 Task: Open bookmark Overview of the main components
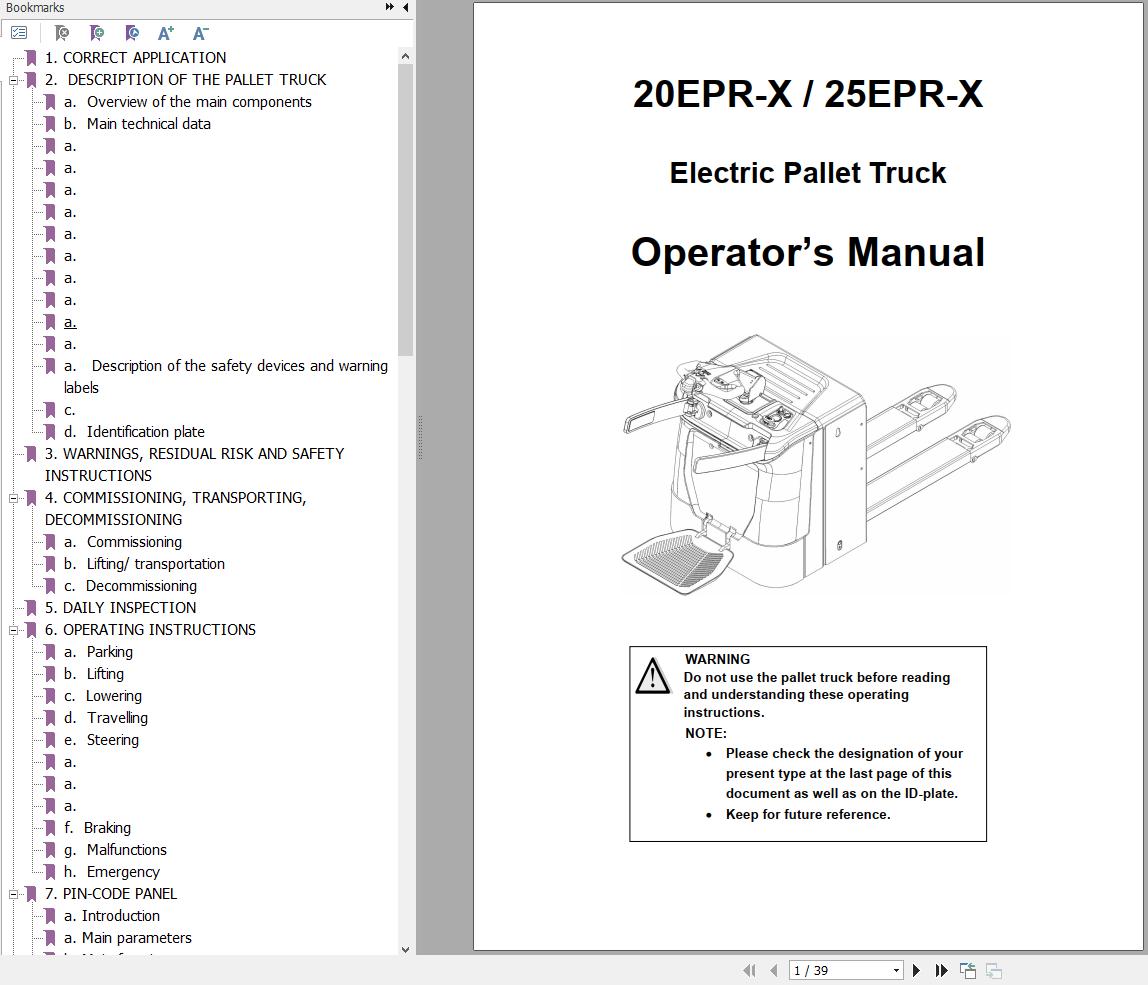click(x=187, y=102)
